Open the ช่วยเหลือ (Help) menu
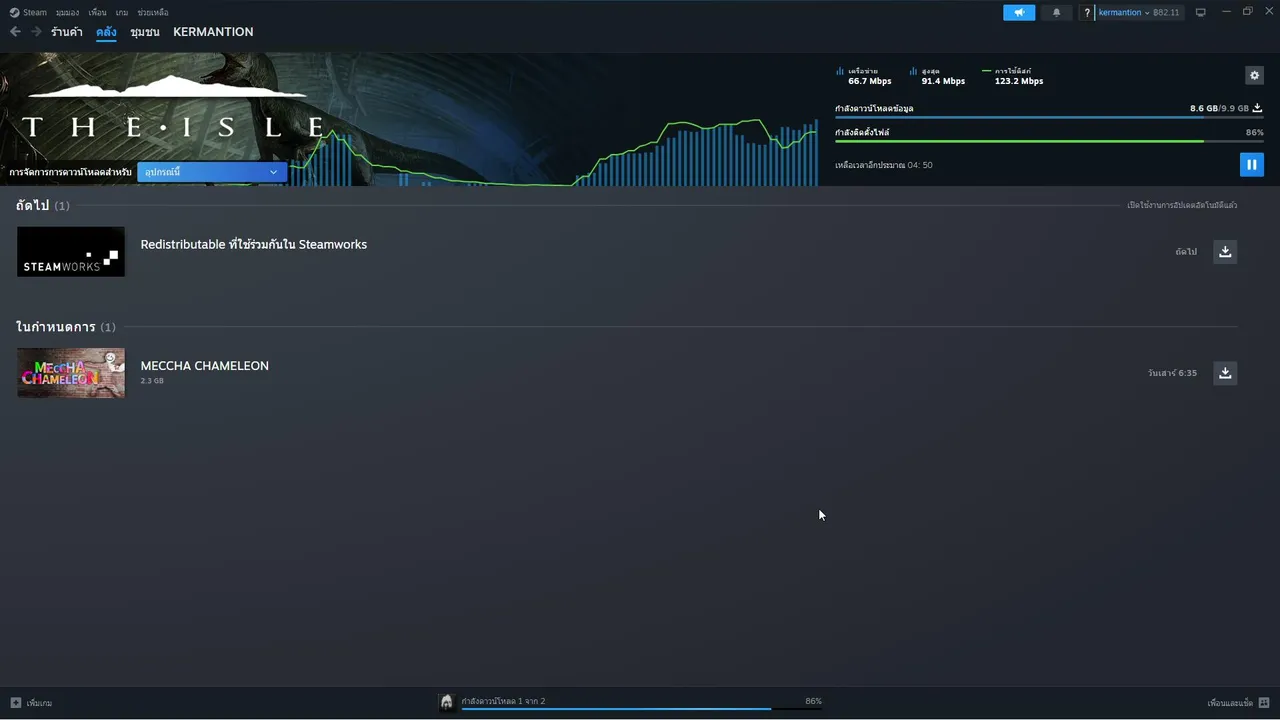Viewport: 1280px width, 720px height. pyautogui.click(x=153, y=13)
